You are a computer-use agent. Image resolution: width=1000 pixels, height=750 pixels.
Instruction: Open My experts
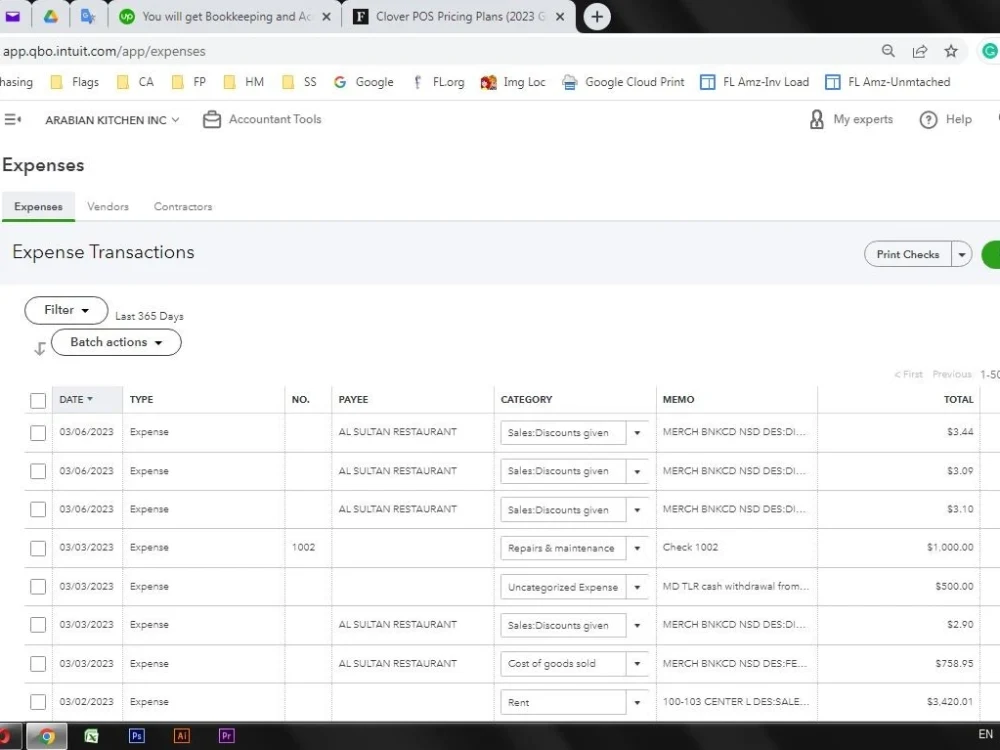coord(851,119)
